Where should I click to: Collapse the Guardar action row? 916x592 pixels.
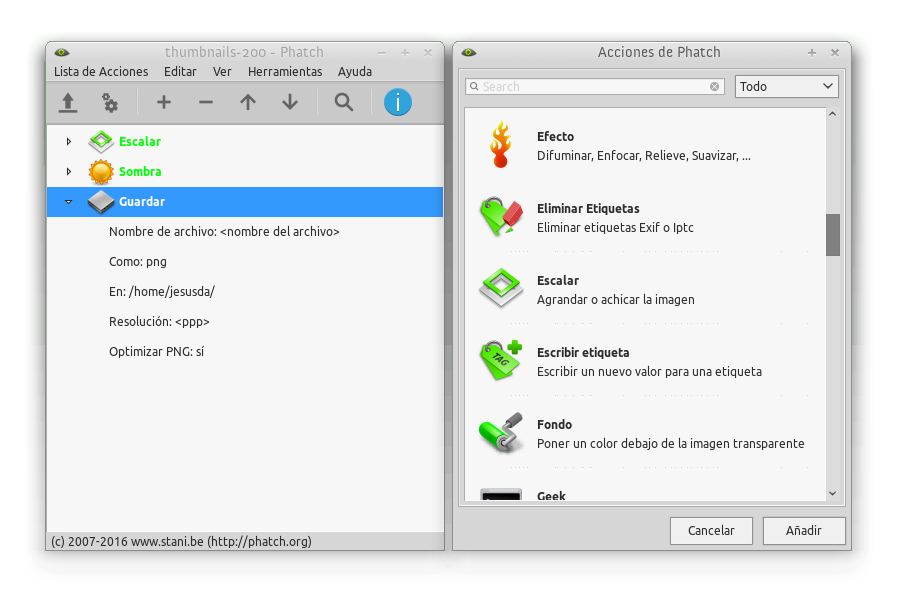coord(69,202)
